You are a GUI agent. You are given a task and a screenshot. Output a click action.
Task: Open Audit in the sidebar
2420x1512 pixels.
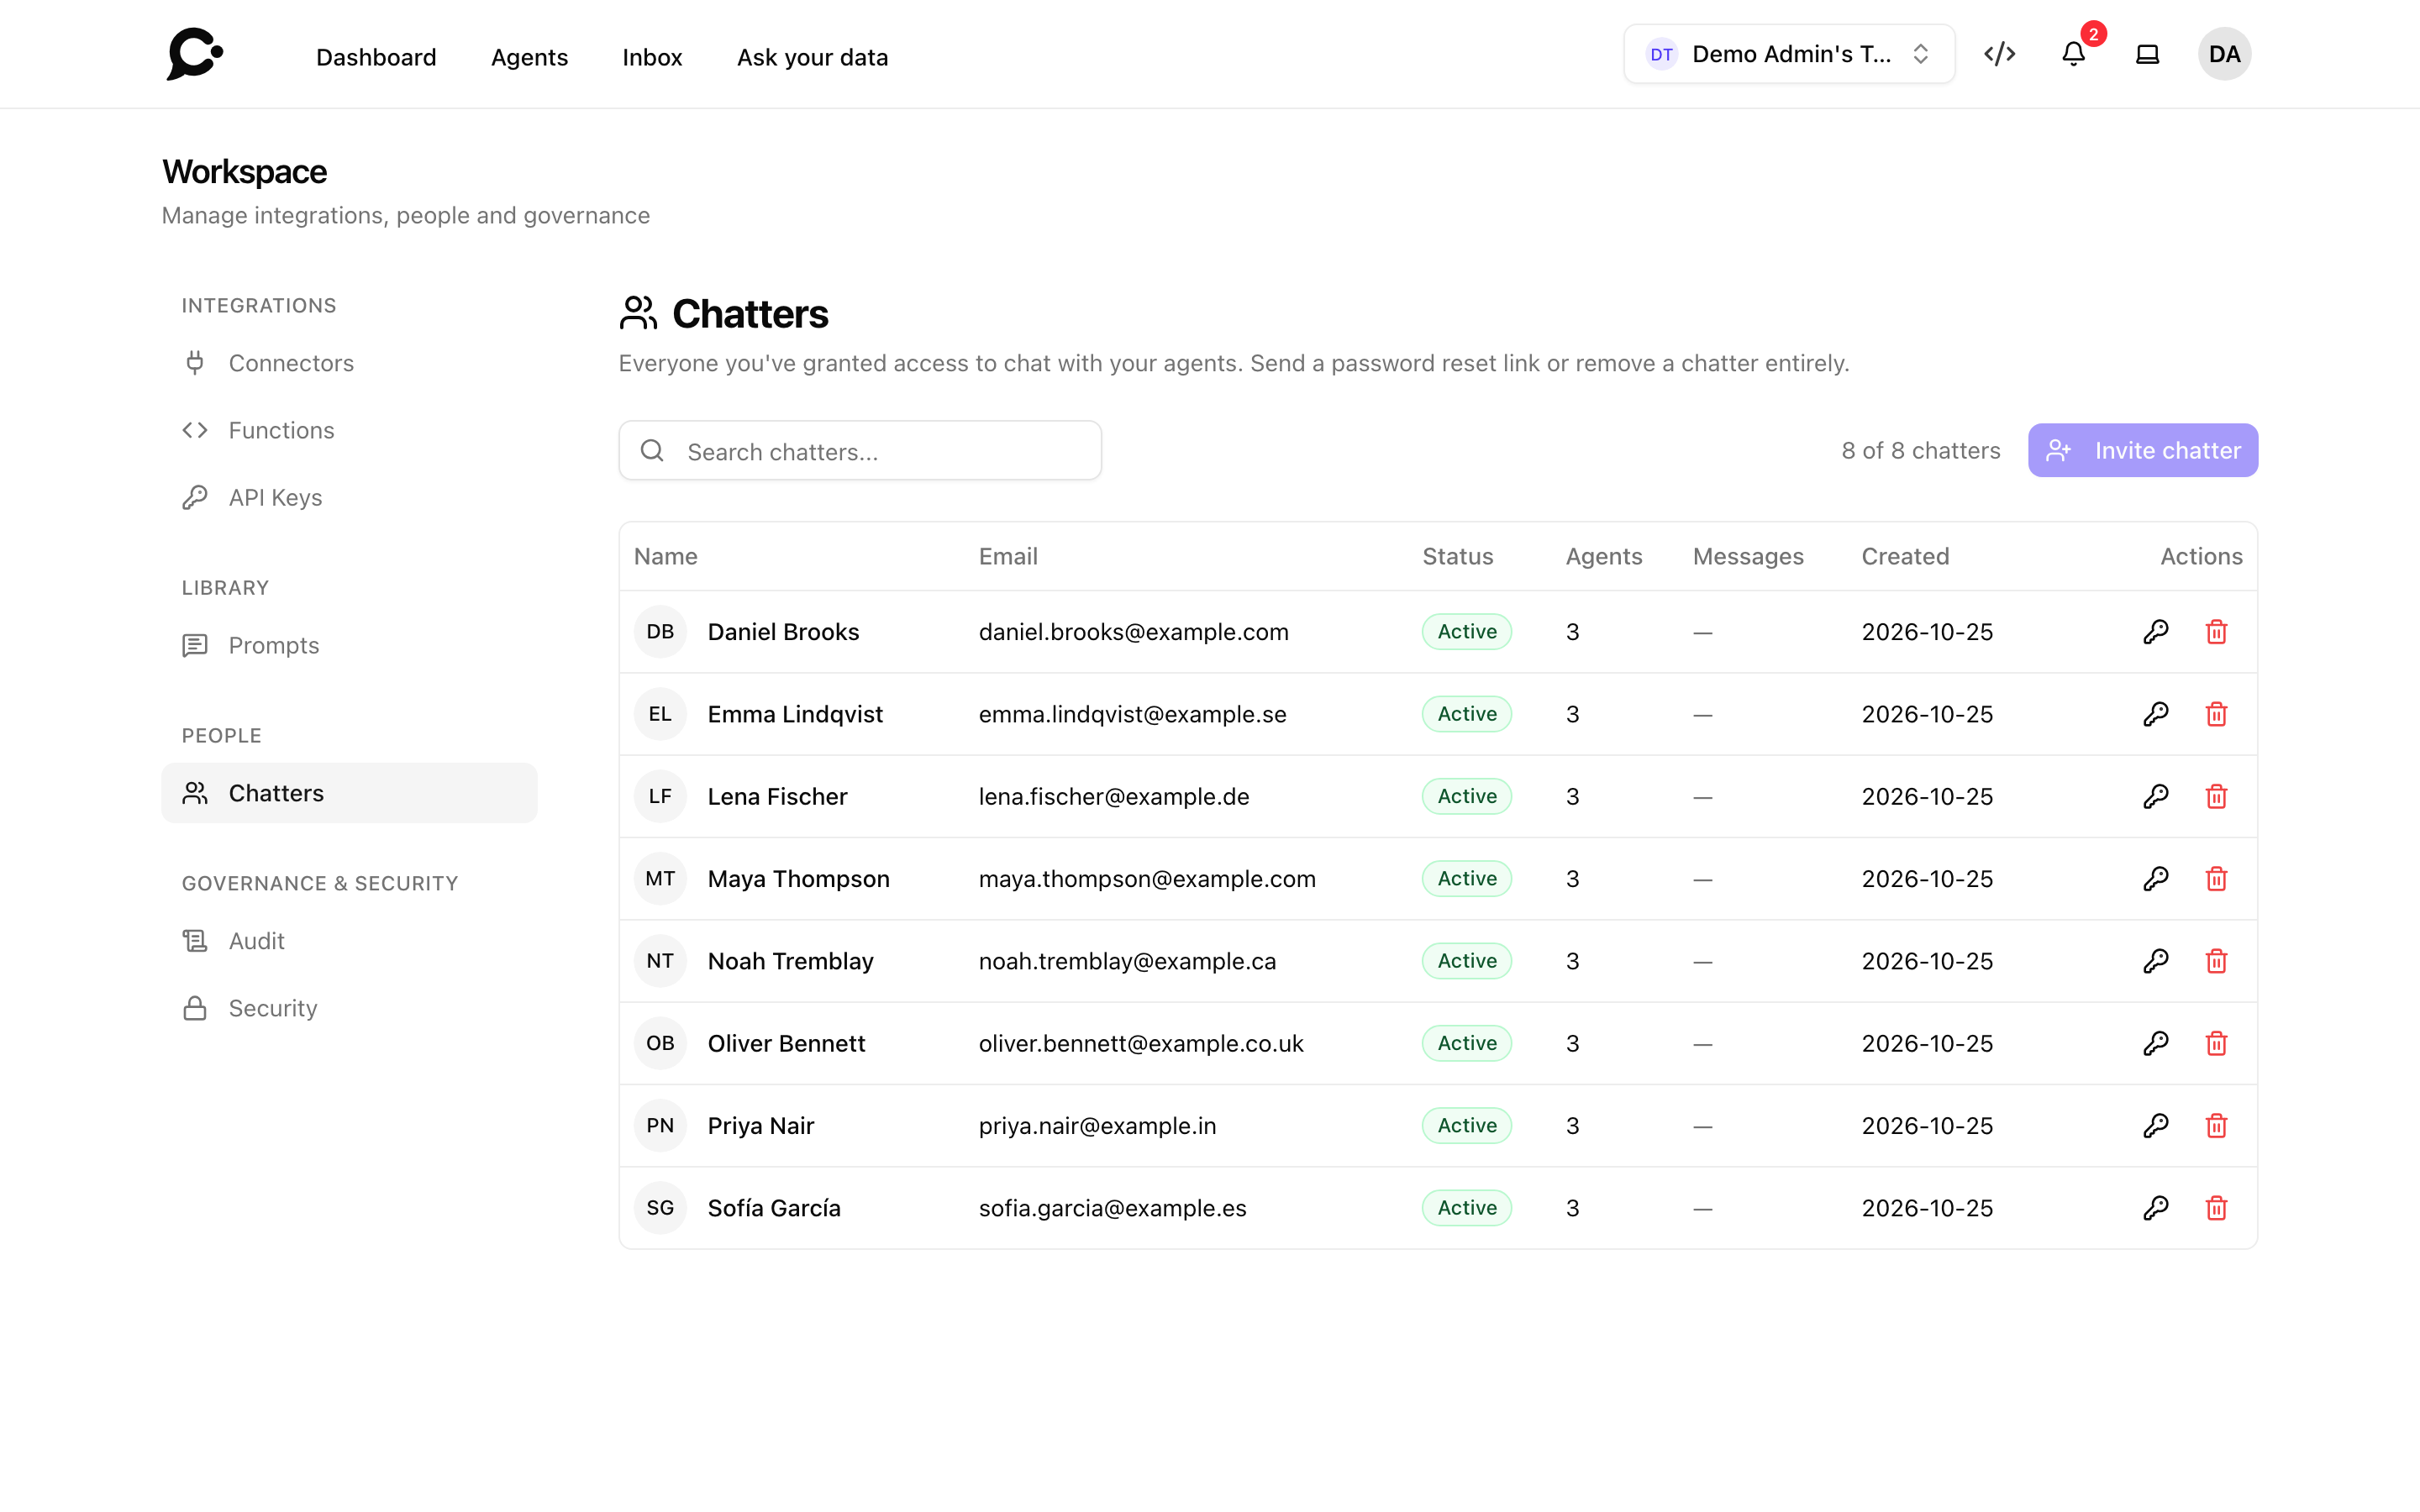coord(349,941)
